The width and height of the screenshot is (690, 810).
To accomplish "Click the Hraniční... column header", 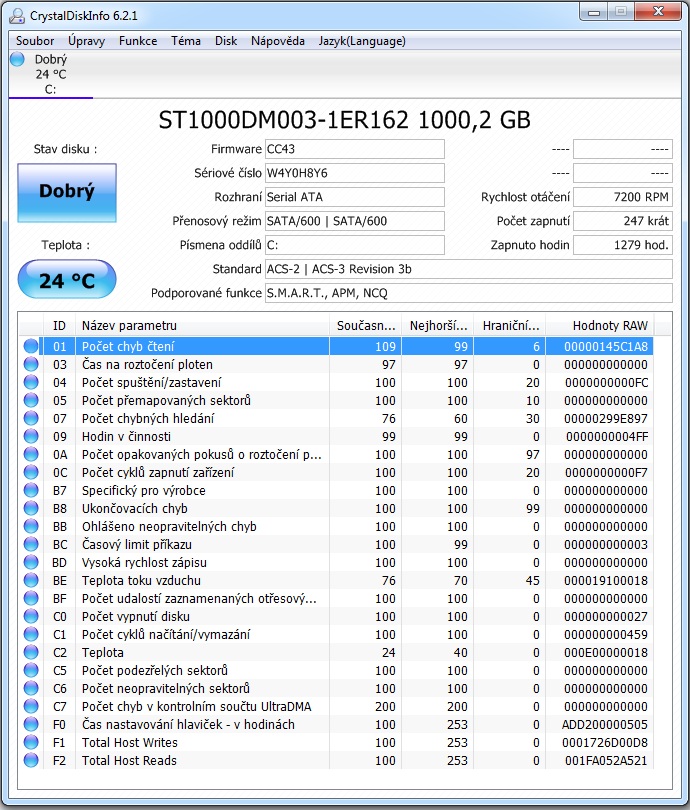I will click(510, 325).
